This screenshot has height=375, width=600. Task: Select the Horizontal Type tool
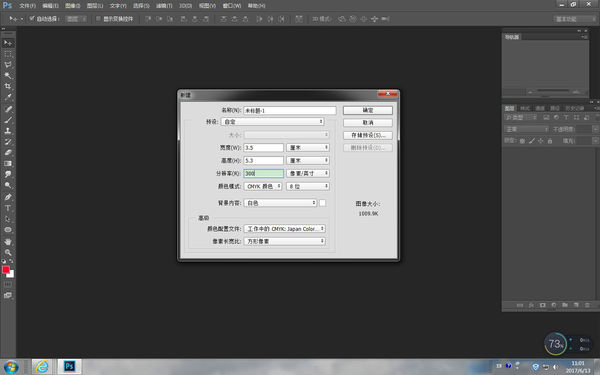tap(8, 208)
